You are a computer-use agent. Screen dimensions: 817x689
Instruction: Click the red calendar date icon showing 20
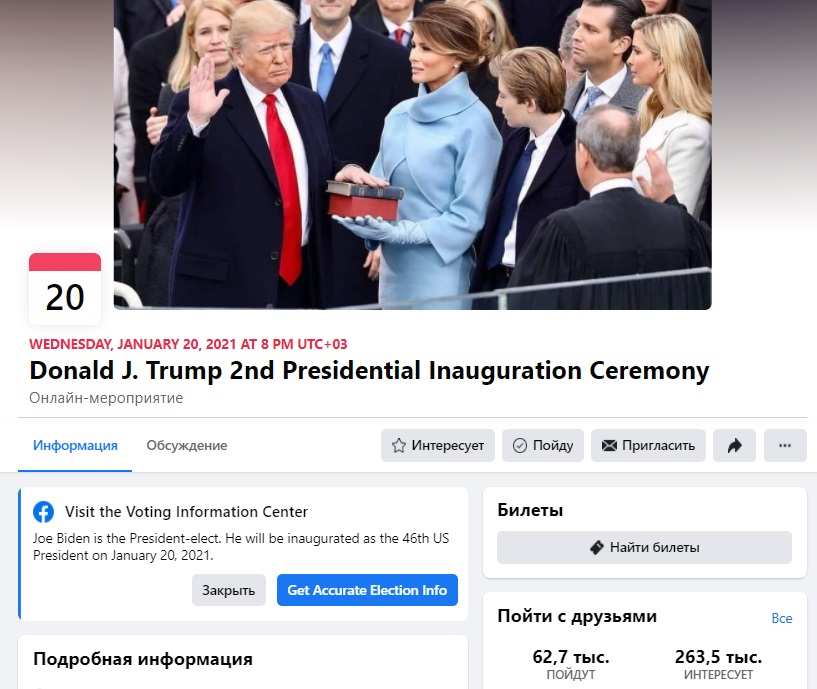pos(65,289)
